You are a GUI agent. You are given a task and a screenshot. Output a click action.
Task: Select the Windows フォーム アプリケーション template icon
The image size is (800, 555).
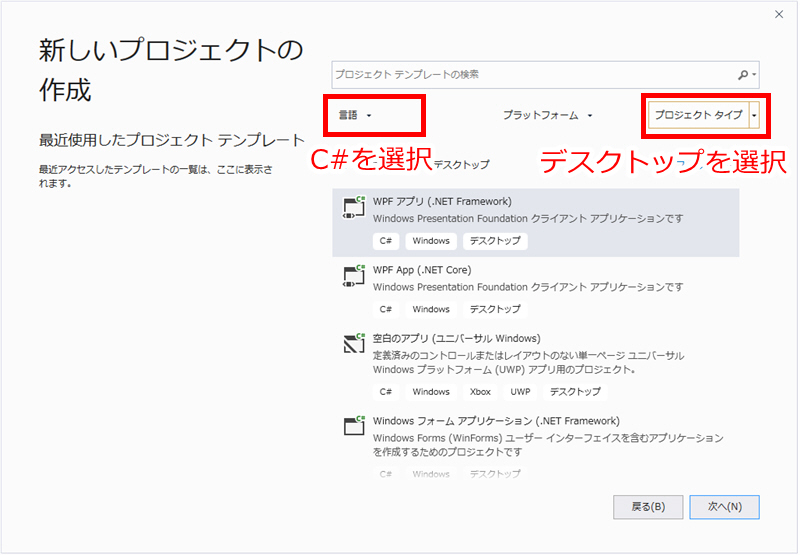tap(354, 425)
